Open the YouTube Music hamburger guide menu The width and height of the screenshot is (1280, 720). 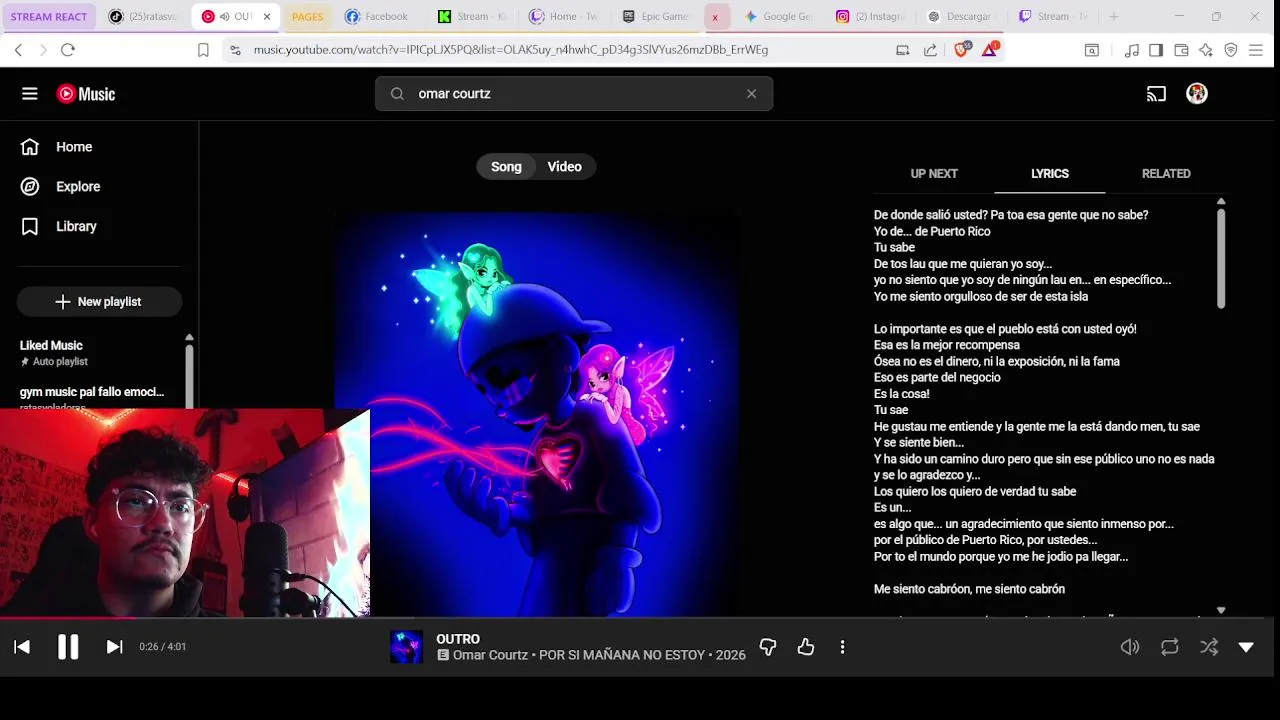30,94
